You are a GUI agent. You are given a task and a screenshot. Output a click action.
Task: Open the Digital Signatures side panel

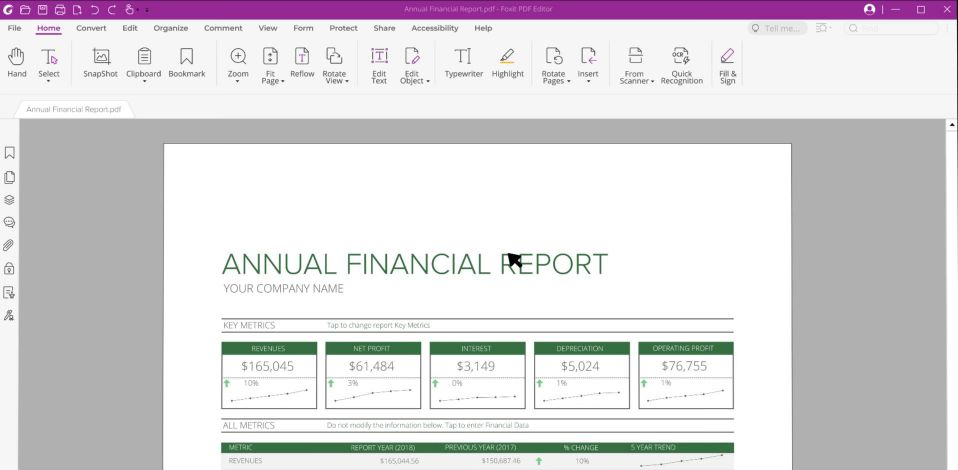tap(9, 315)
